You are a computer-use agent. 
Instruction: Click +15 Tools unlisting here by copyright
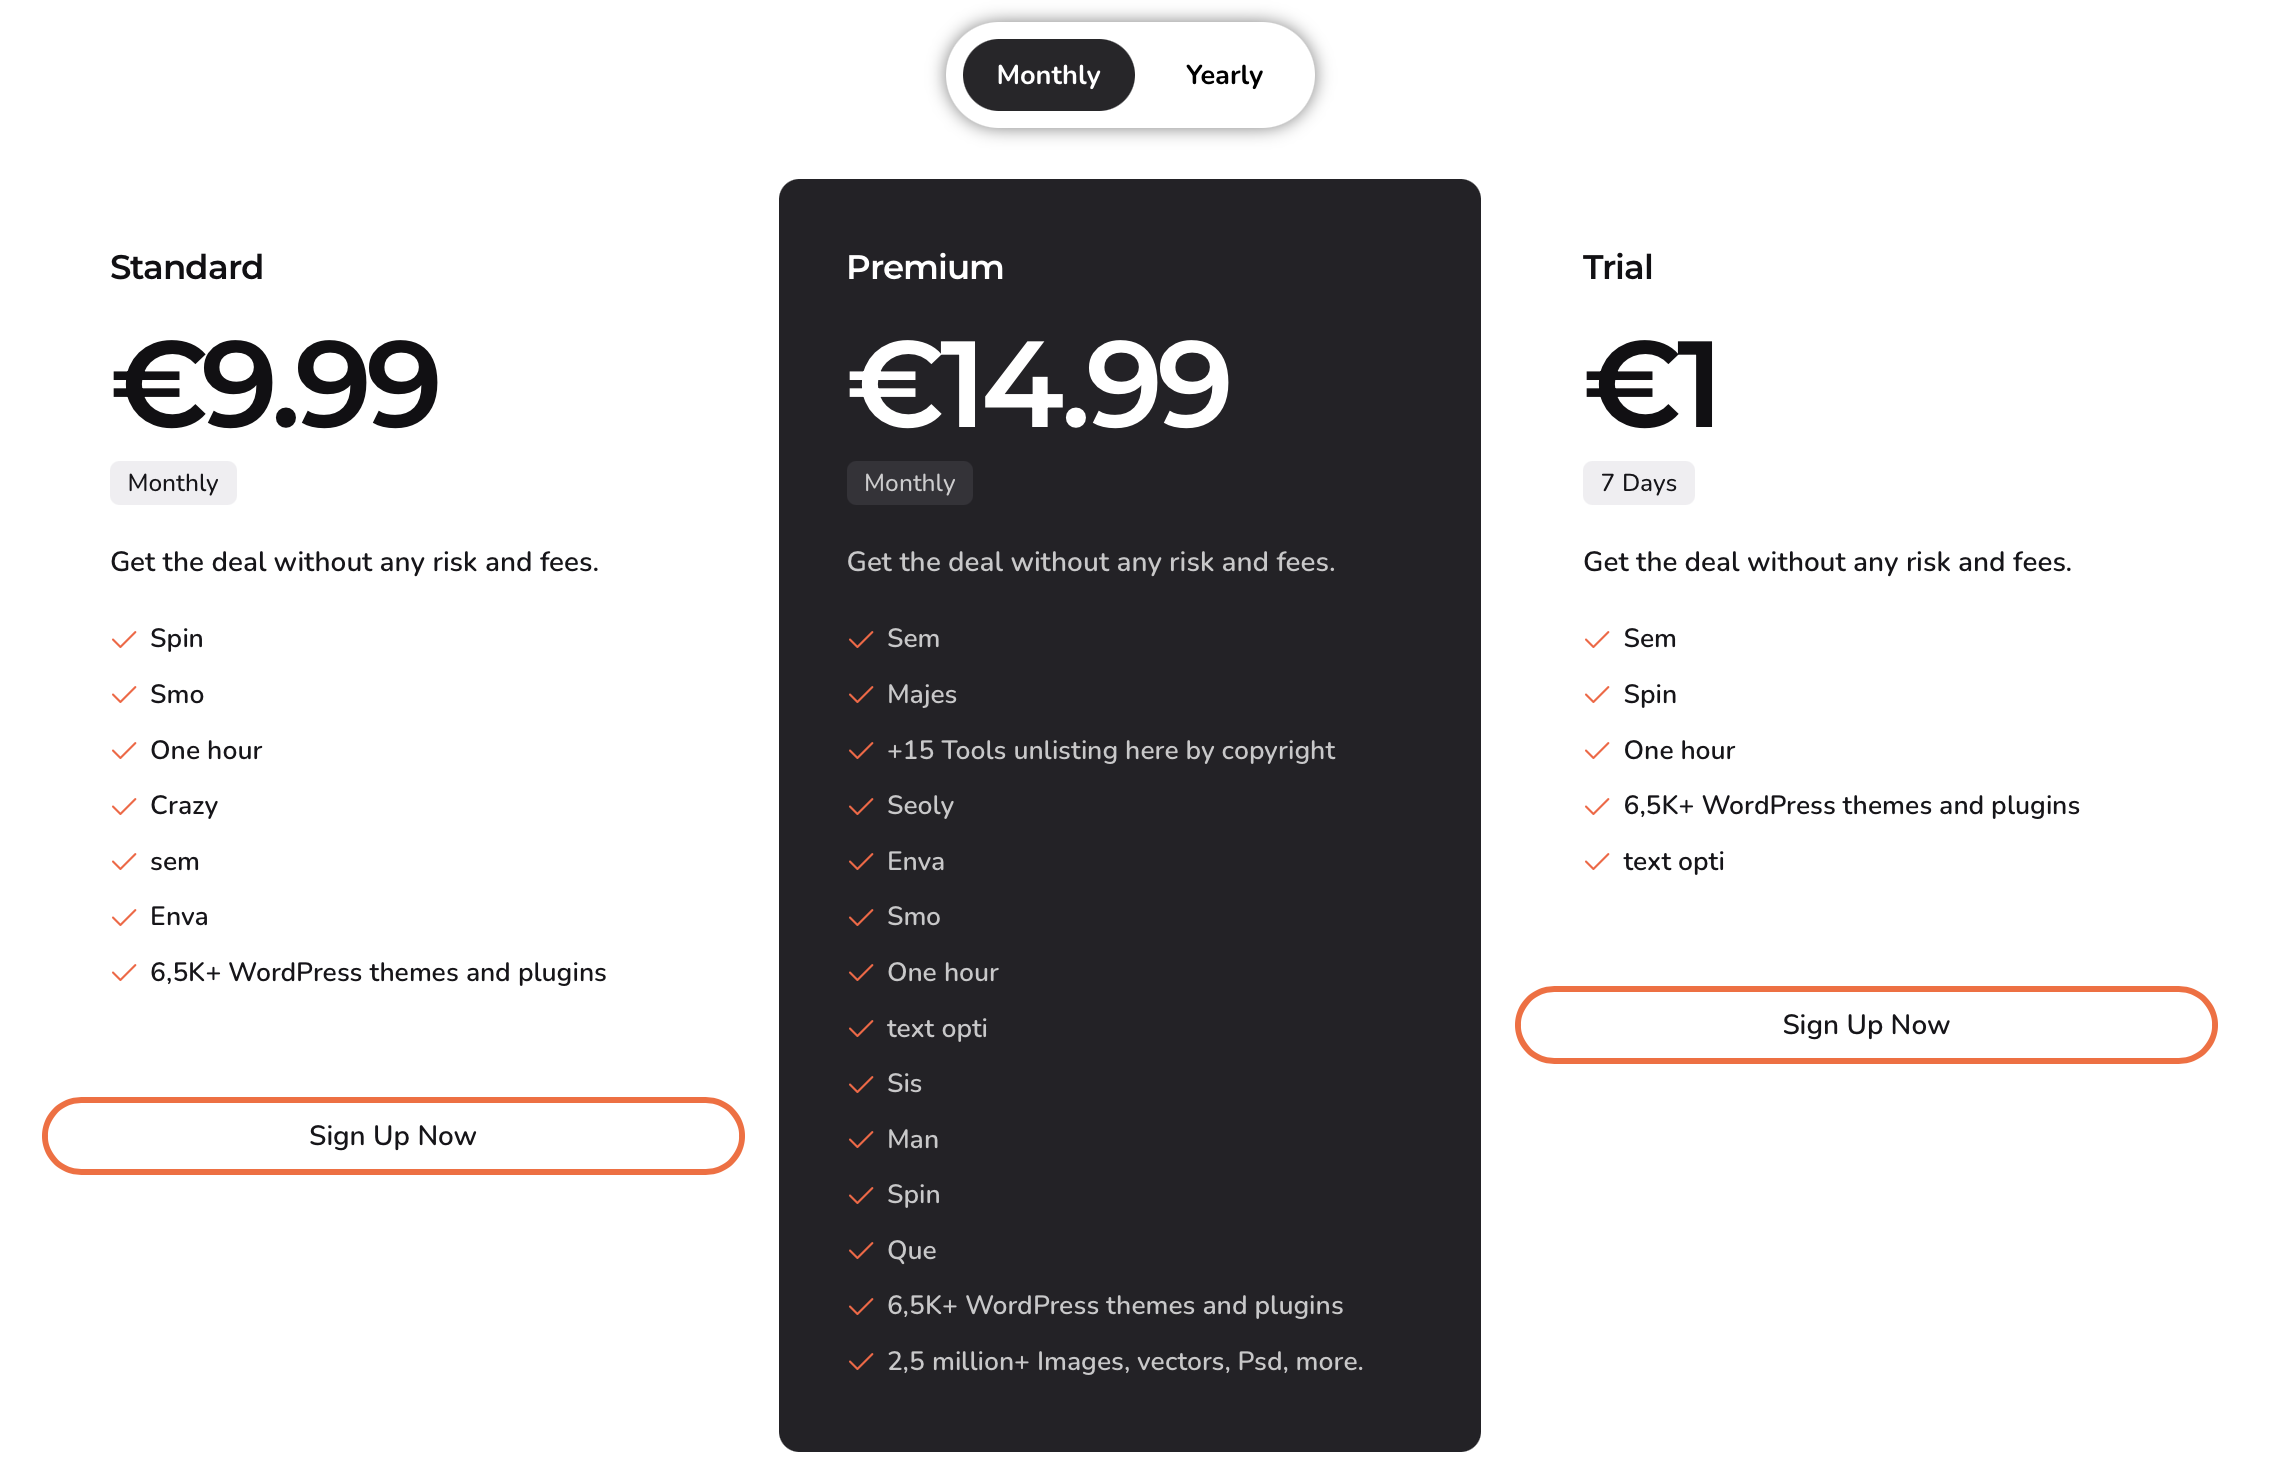(1110, 750)
